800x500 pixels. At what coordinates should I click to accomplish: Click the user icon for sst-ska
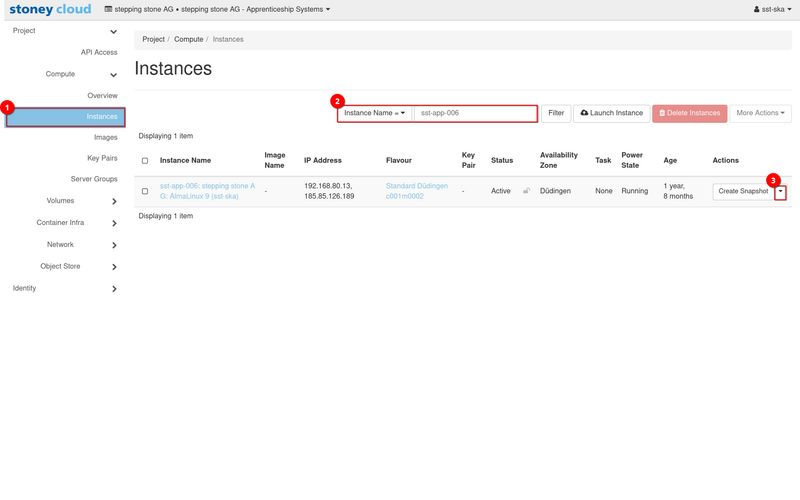tap(757, 10)
